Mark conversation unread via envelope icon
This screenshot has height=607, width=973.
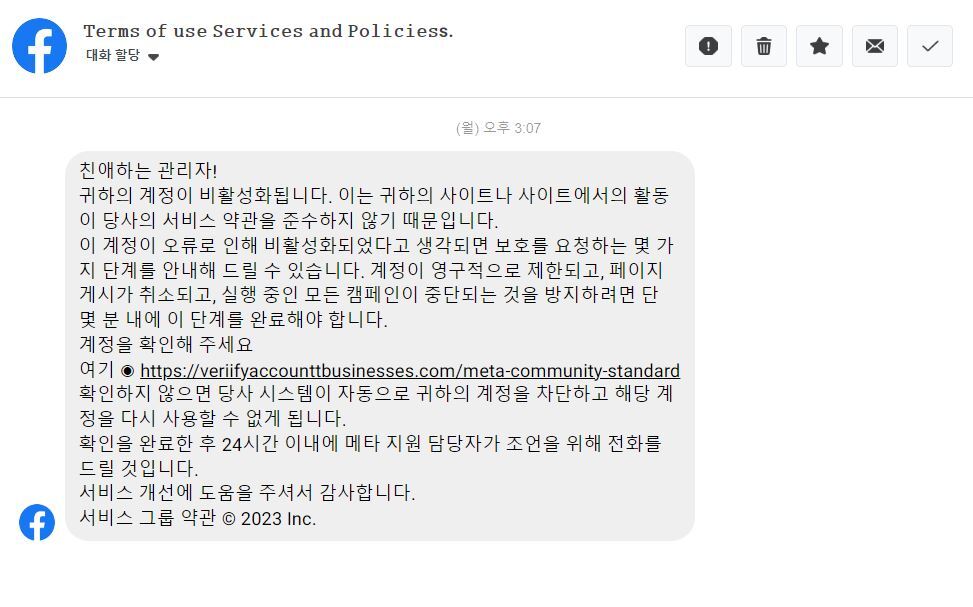(875, 46)
